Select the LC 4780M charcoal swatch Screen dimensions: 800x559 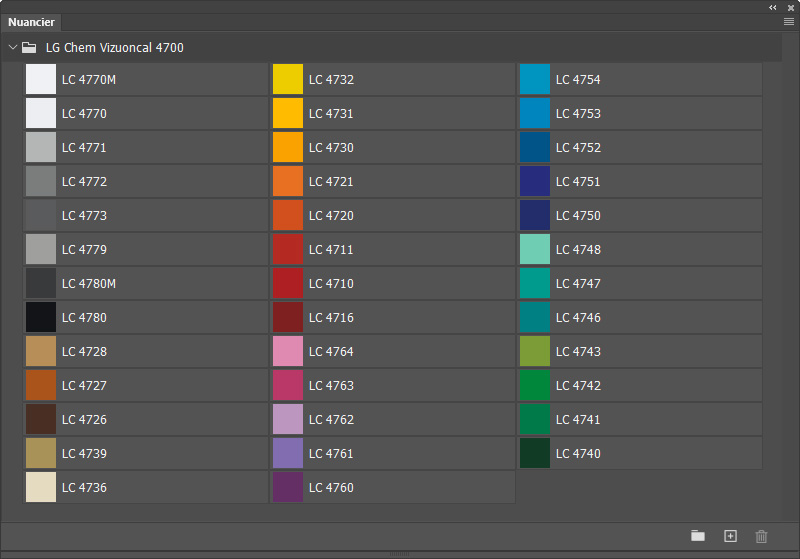click(41, 283)
